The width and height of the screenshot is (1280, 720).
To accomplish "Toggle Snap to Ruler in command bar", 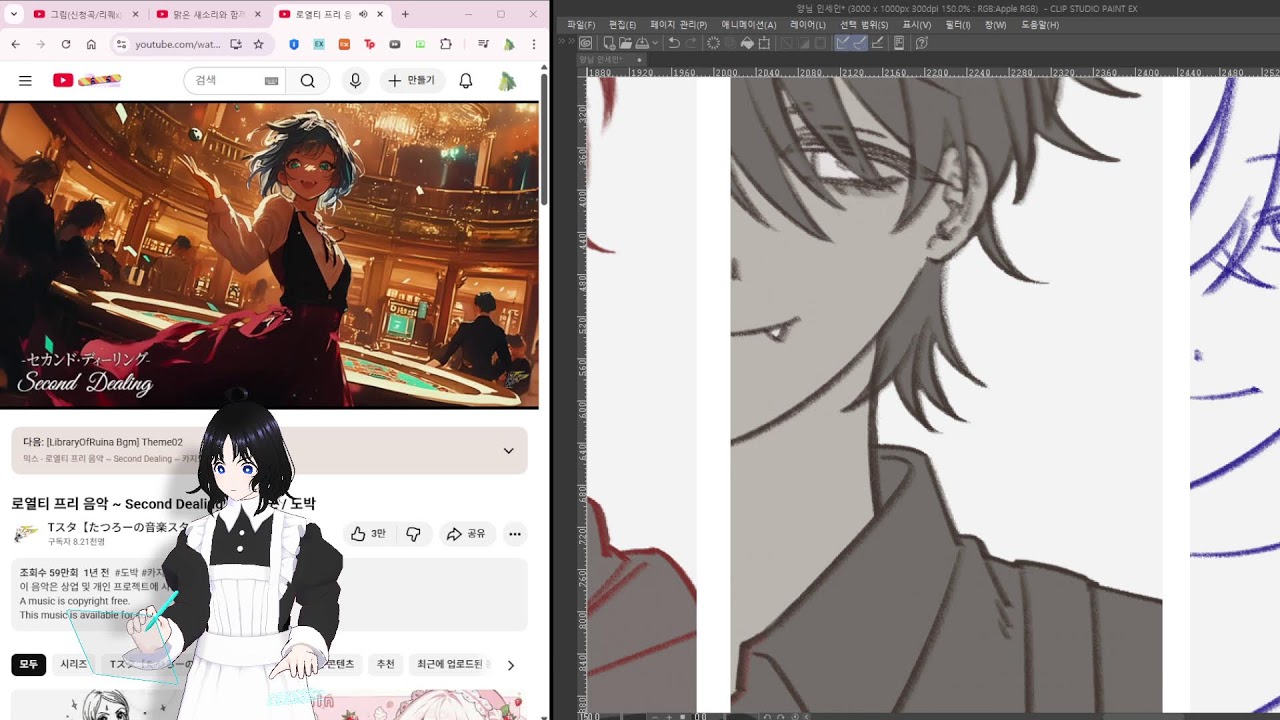I will 843,43.
